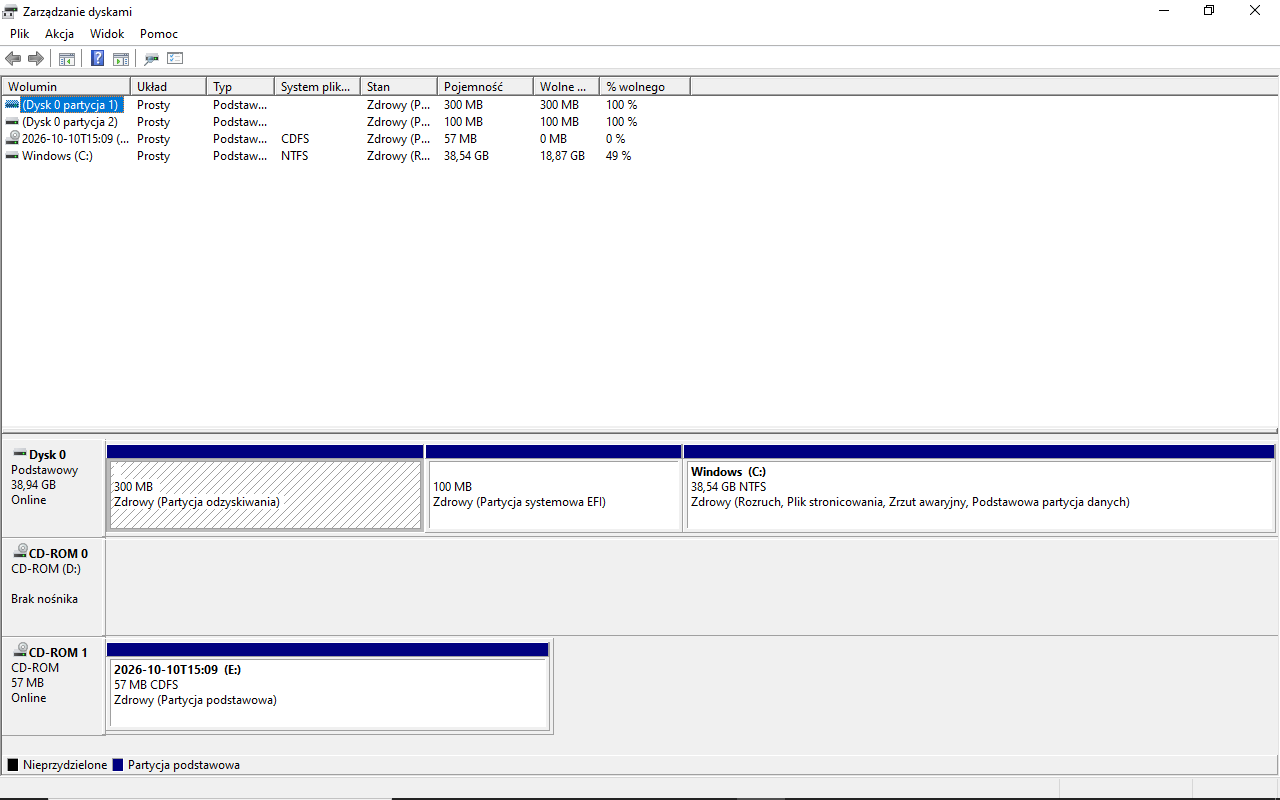Click the Typ column header

click(x=240, y=87)
